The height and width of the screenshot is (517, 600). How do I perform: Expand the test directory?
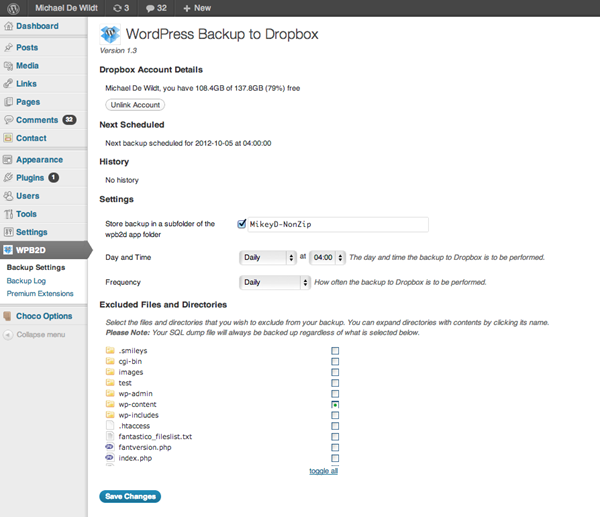tap(125, 383)
